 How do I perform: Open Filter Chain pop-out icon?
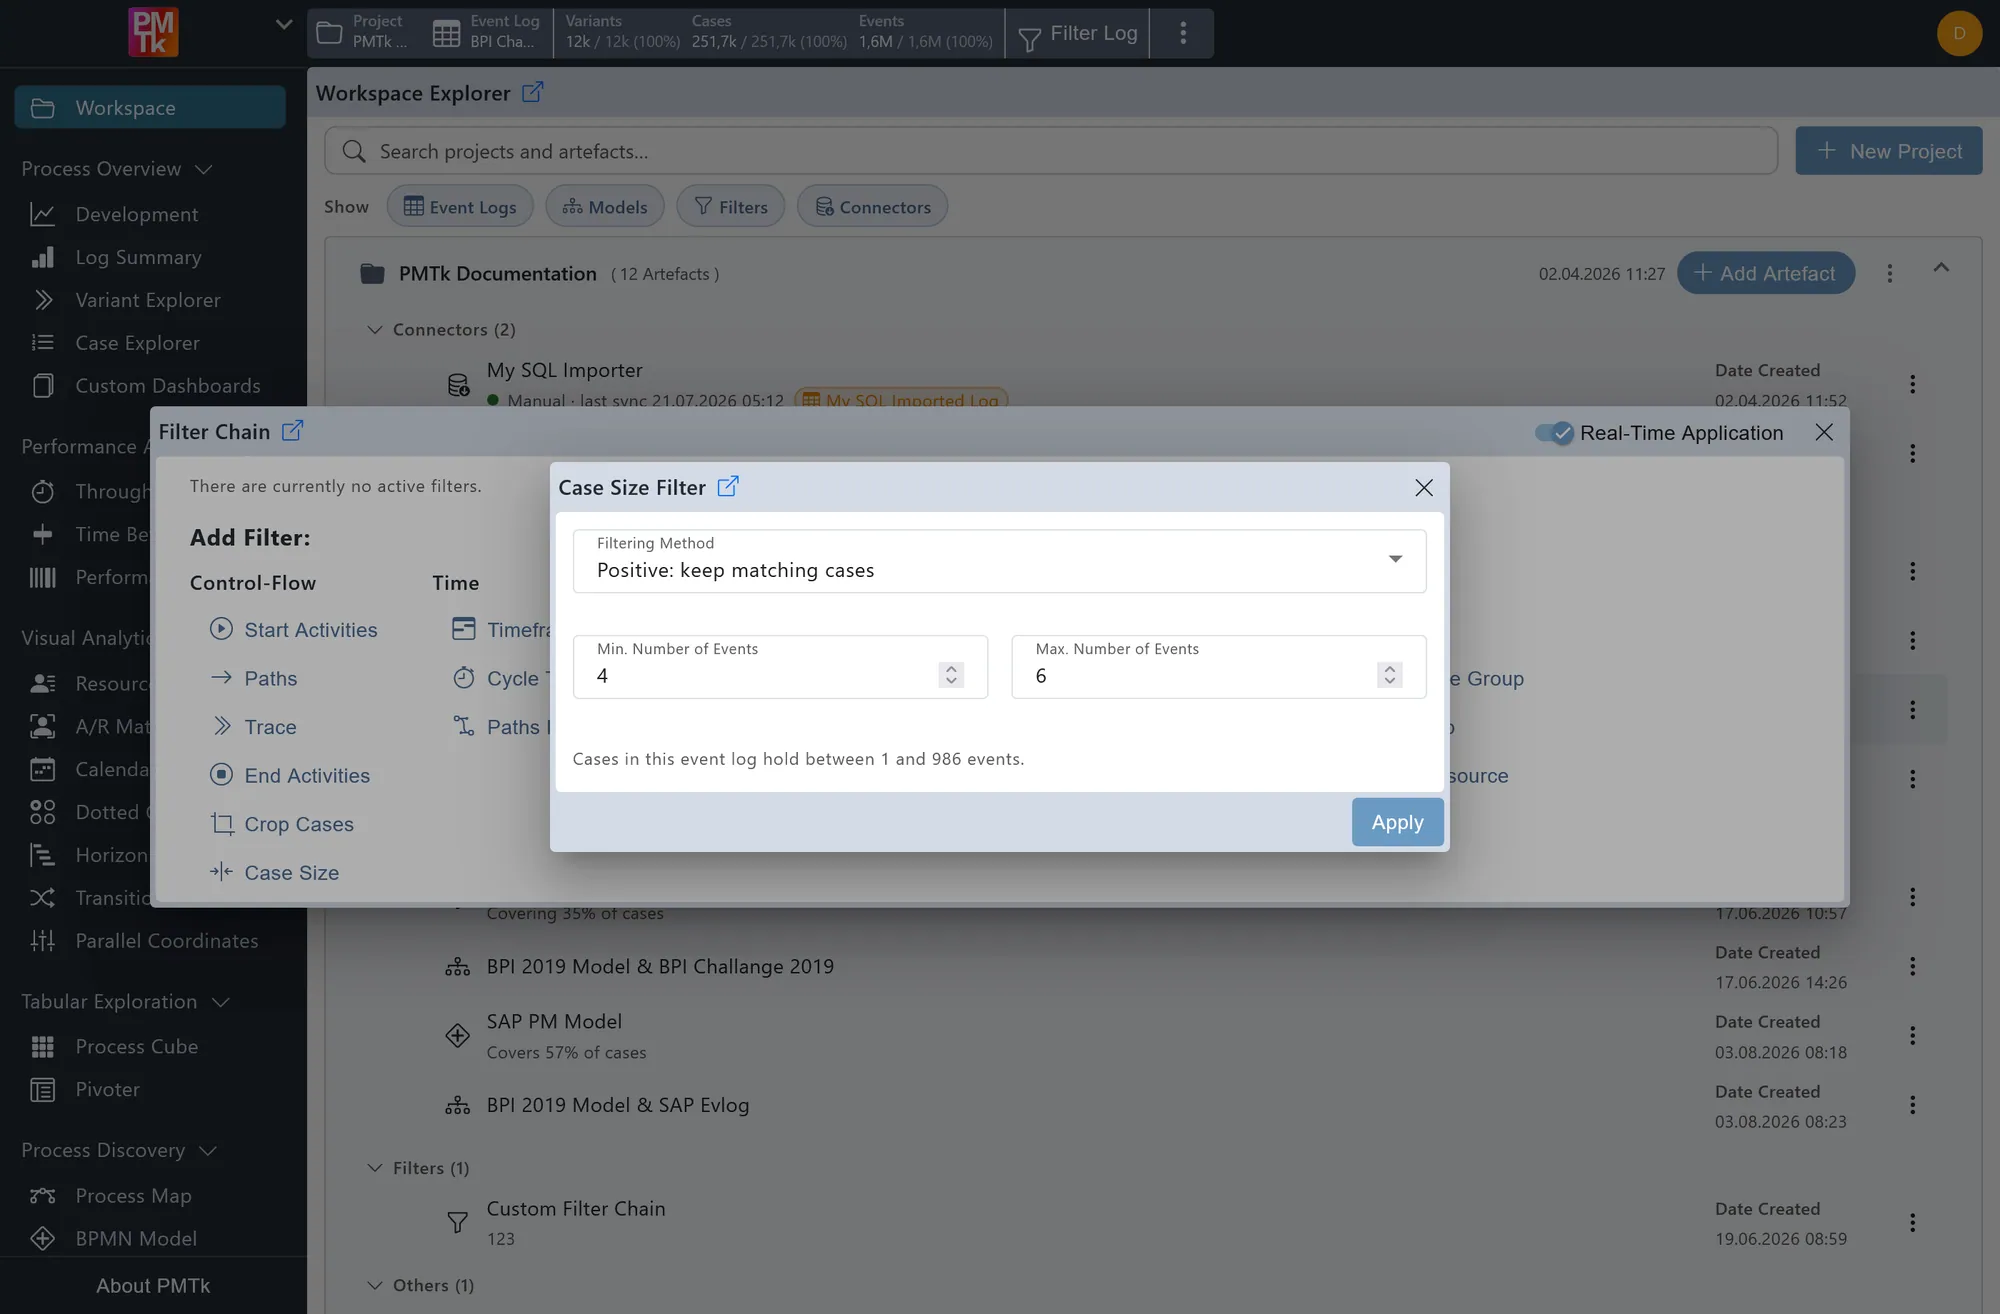(292, 431)
